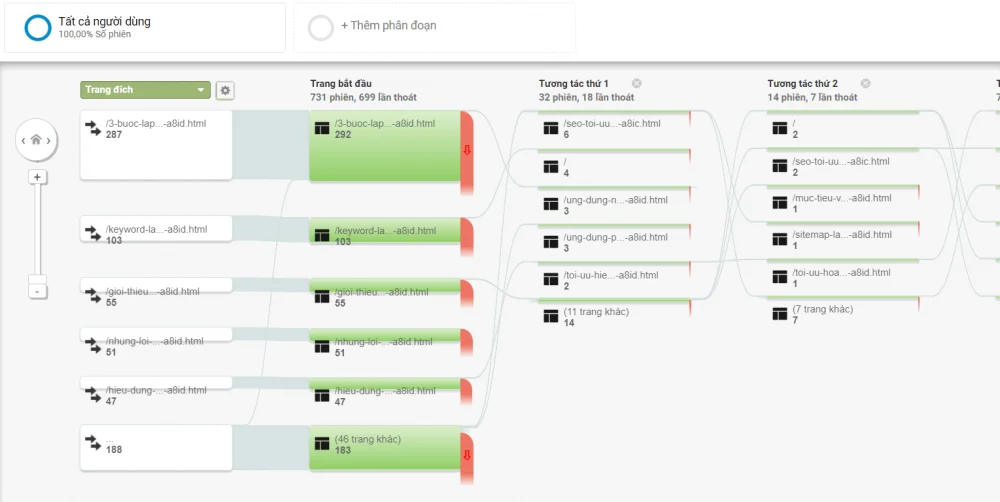This screenshot has height=502, width=1000.
Task: Remove the Tương tác thứ 2 step
Action: [x=866, y=84]
